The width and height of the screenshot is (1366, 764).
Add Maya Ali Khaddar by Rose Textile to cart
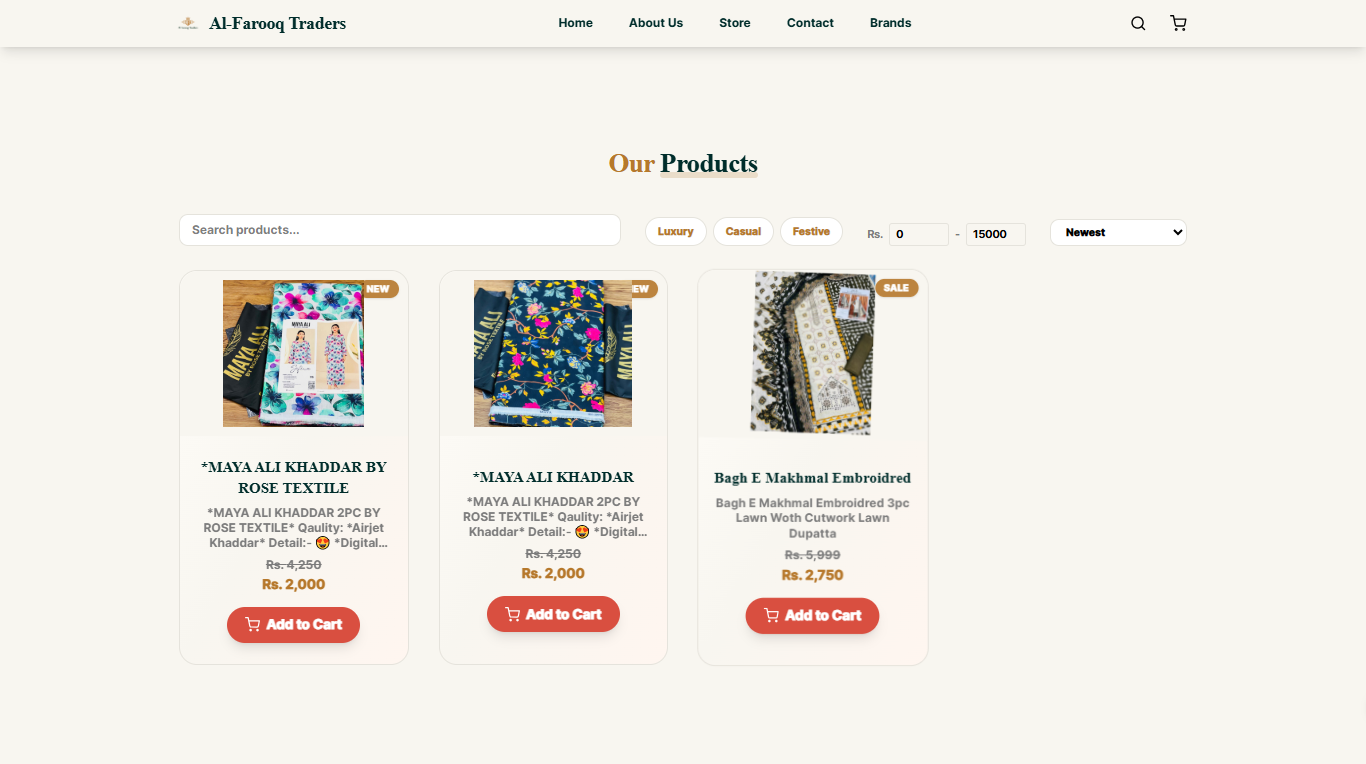293,625
